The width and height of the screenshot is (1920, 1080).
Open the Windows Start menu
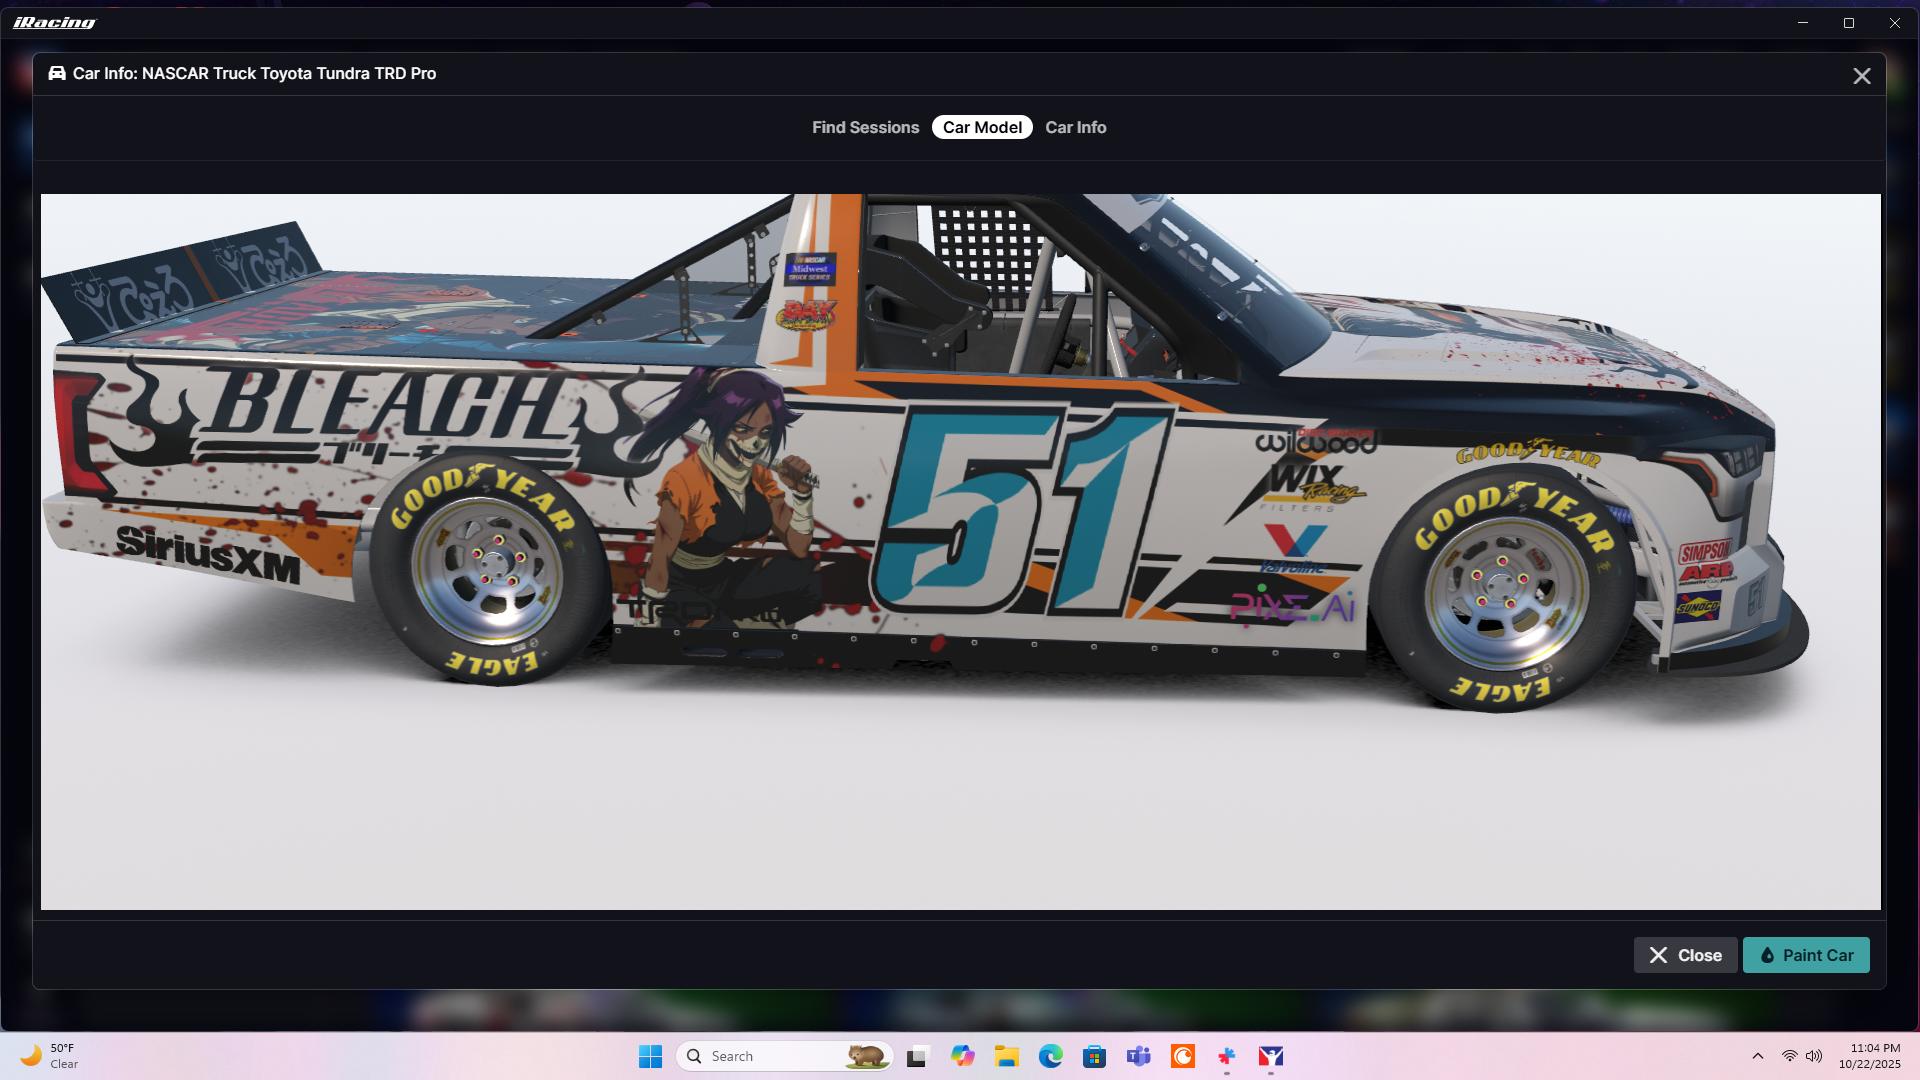pos(650,1056)
